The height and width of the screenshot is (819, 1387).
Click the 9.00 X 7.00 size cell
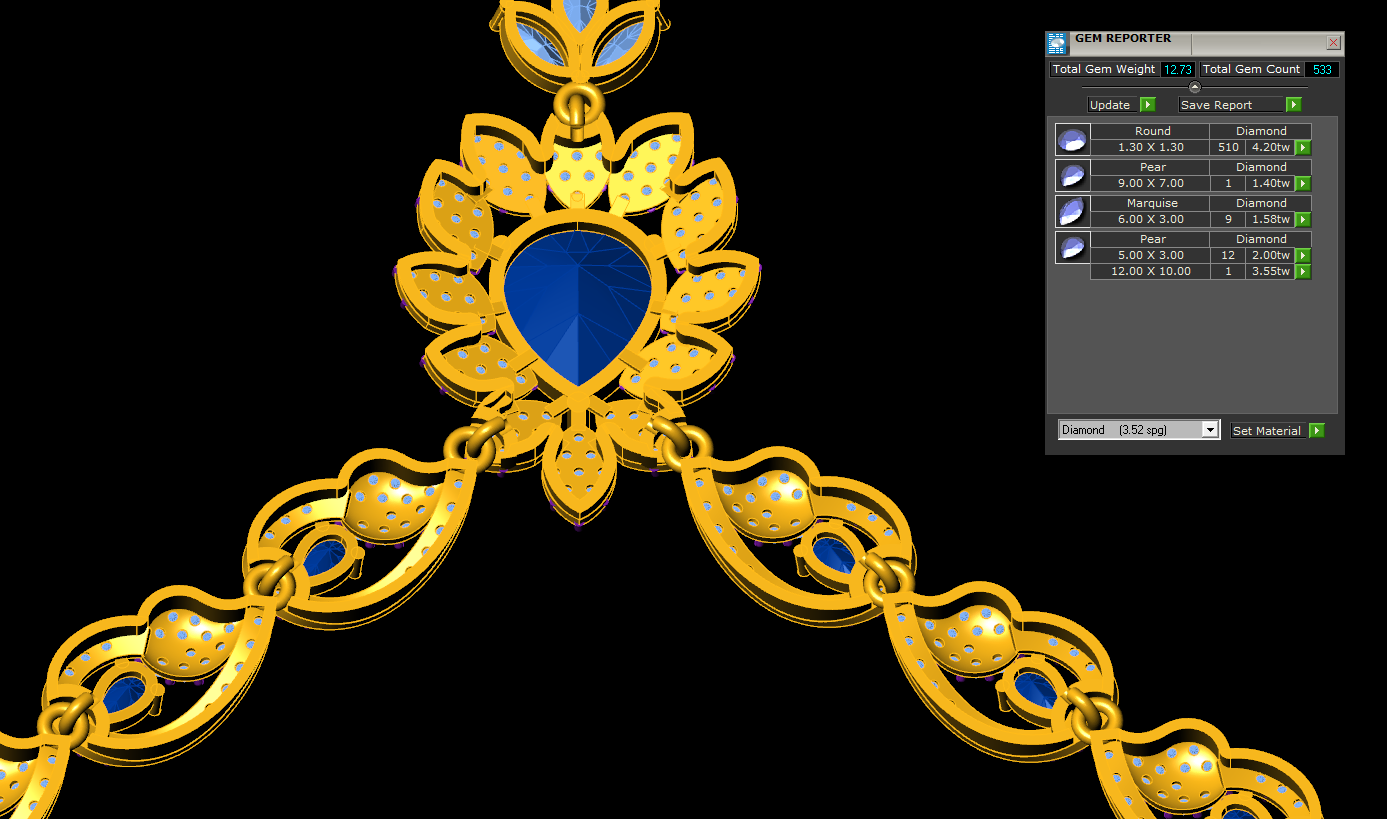tap(1150, 184)
